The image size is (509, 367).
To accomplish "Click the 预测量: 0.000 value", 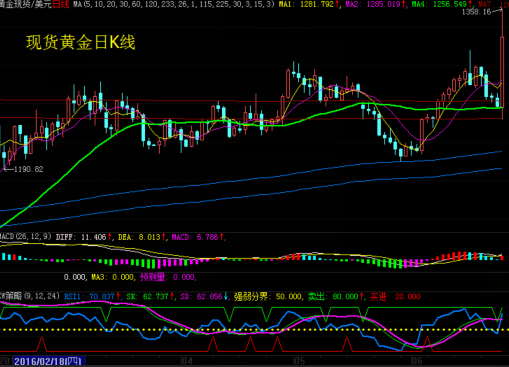I will coord(168,277).
